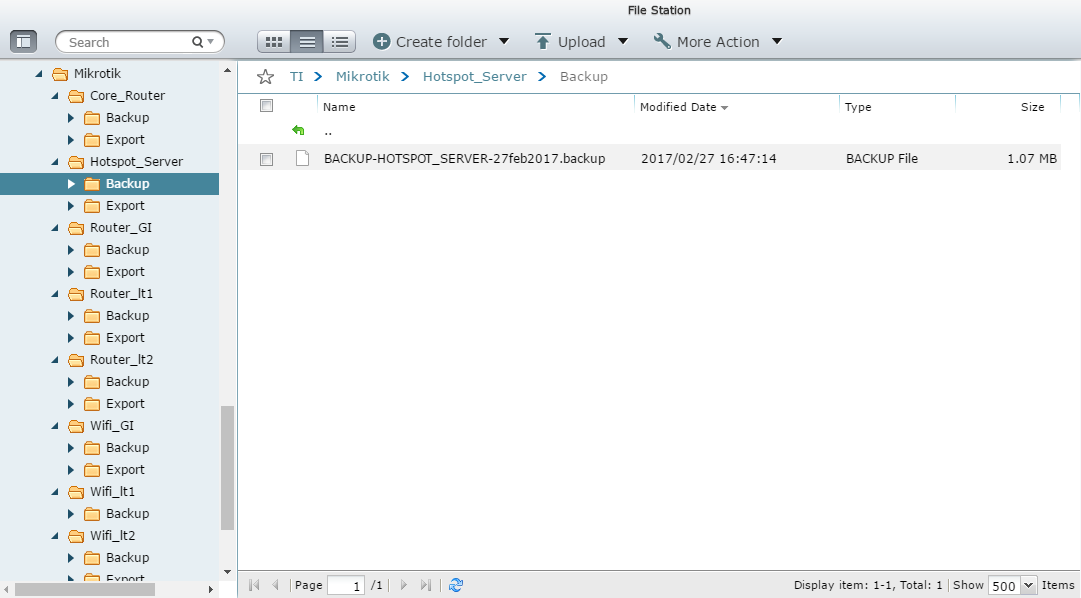Switch to detailed list view

pyautogui.click(x=341, y=42)
